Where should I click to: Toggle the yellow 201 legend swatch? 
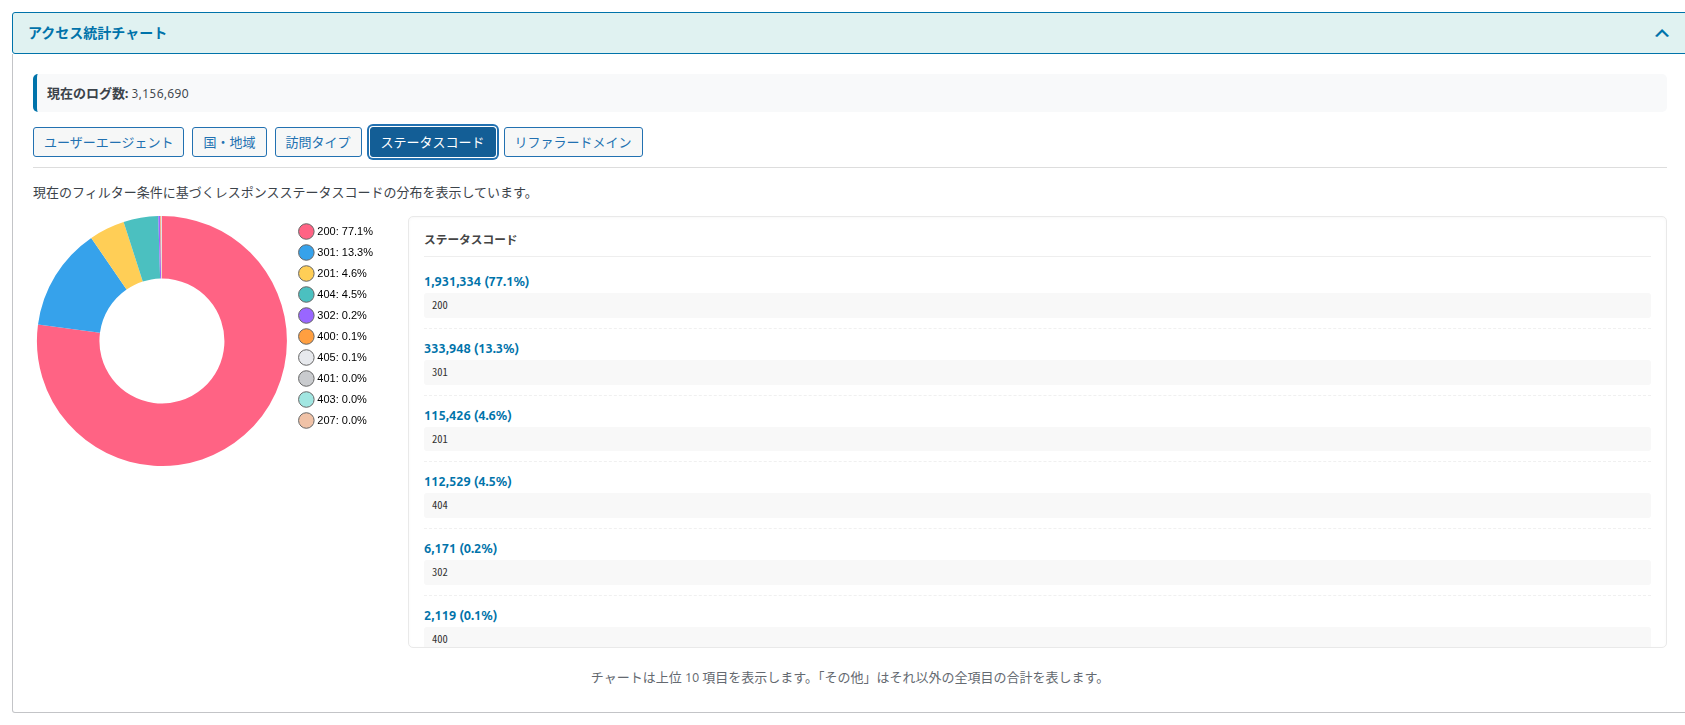tap(306, 273)
